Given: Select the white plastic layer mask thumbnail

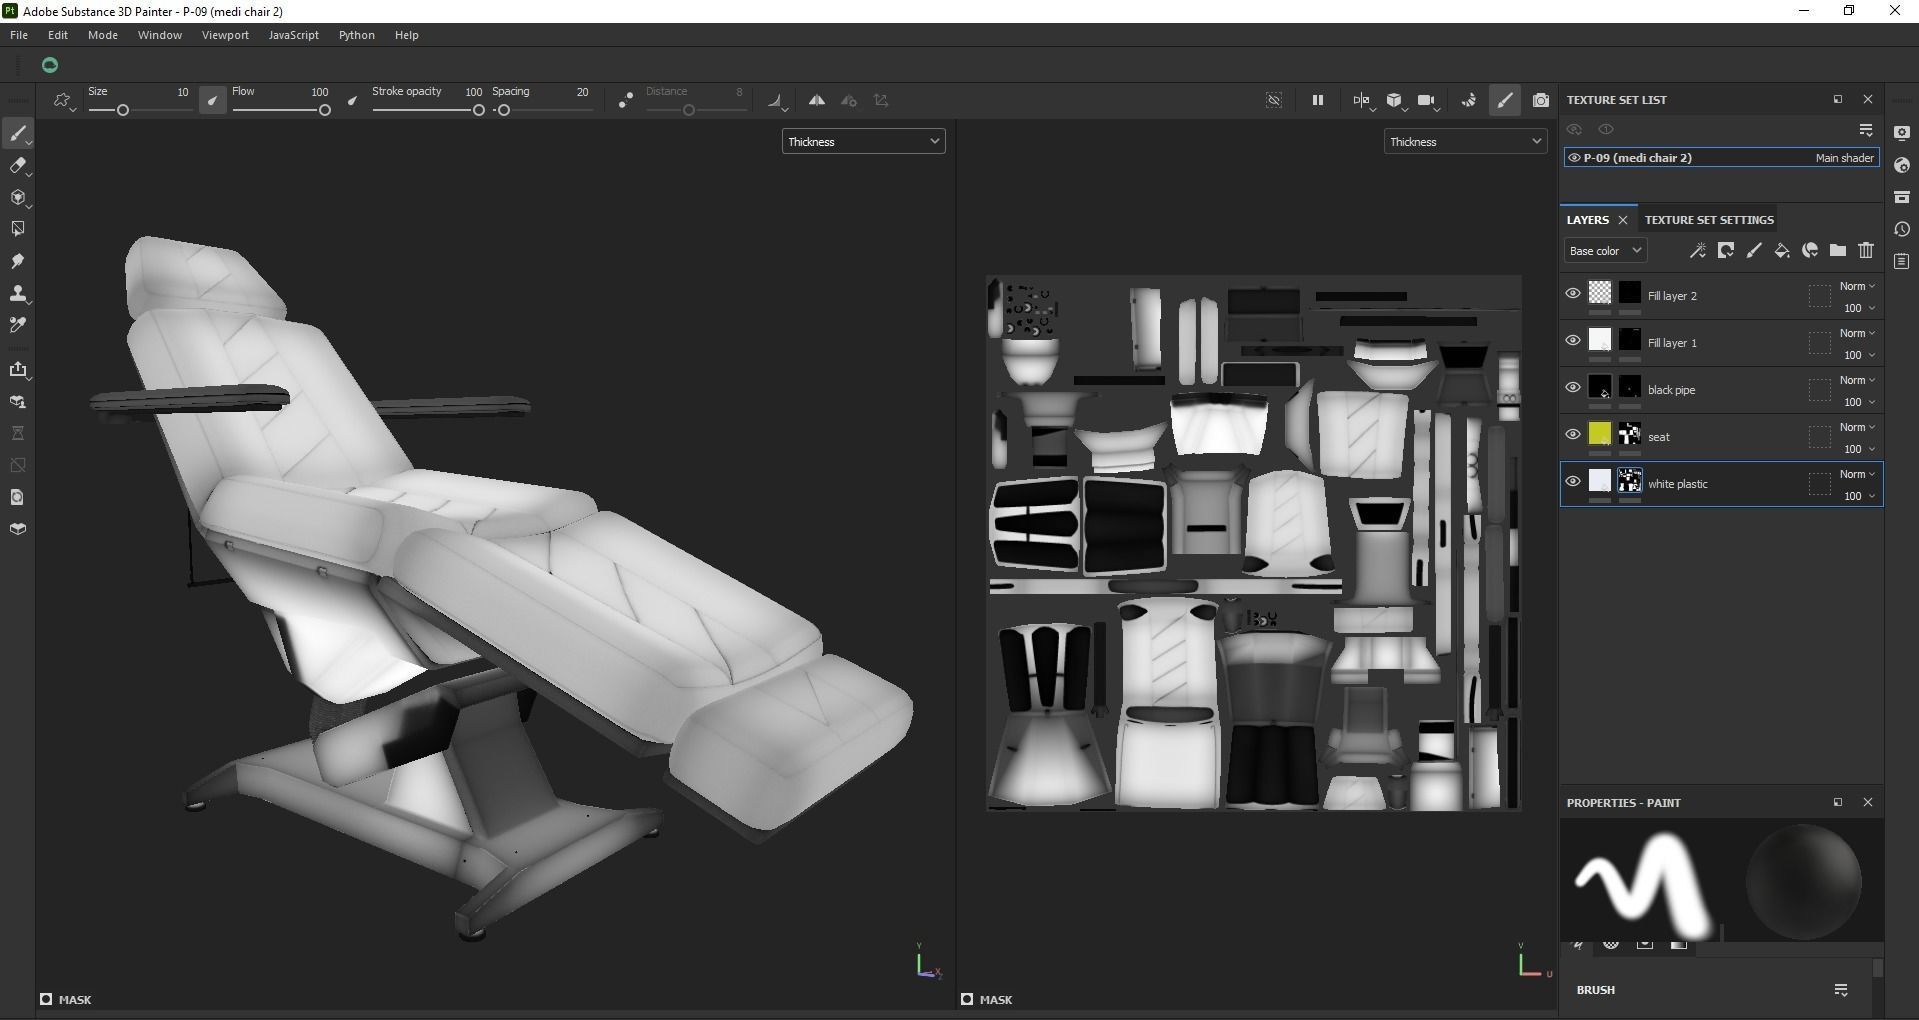Looking at the screenshot, I should 1630,480.
